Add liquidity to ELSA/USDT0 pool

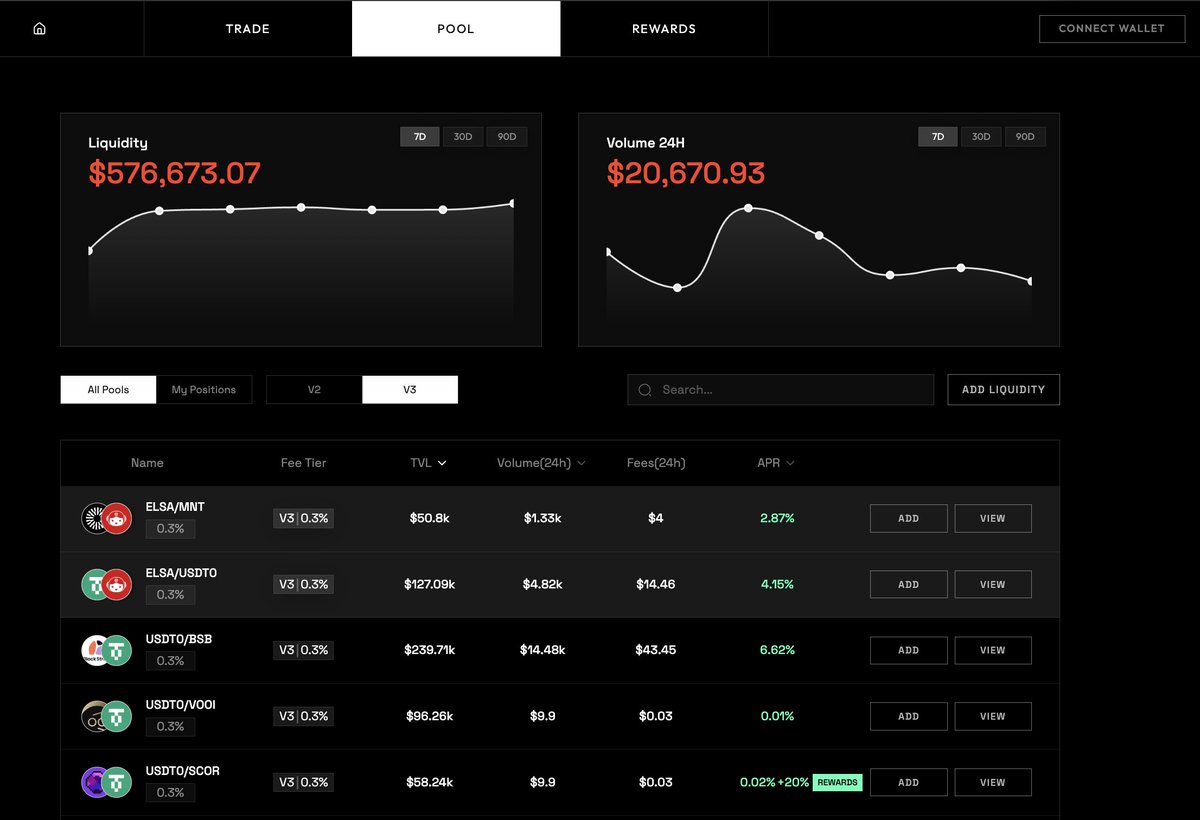[x=908, y=584]
